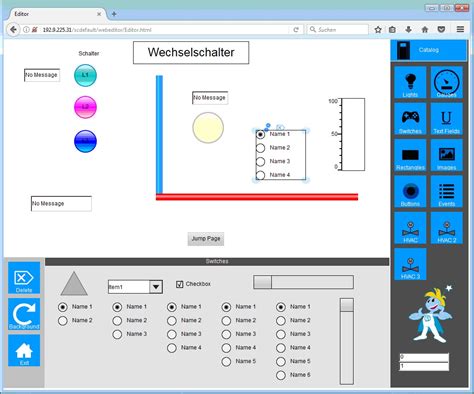
Task: Click the pale yellow lamp circle
Action: (x=208, y=128)
